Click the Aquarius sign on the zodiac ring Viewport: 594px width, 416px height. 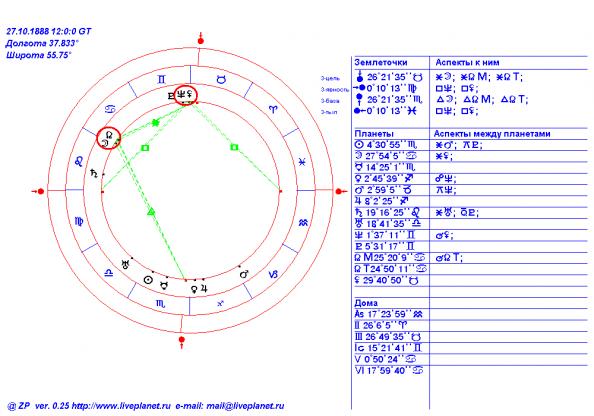click(303, 223)
